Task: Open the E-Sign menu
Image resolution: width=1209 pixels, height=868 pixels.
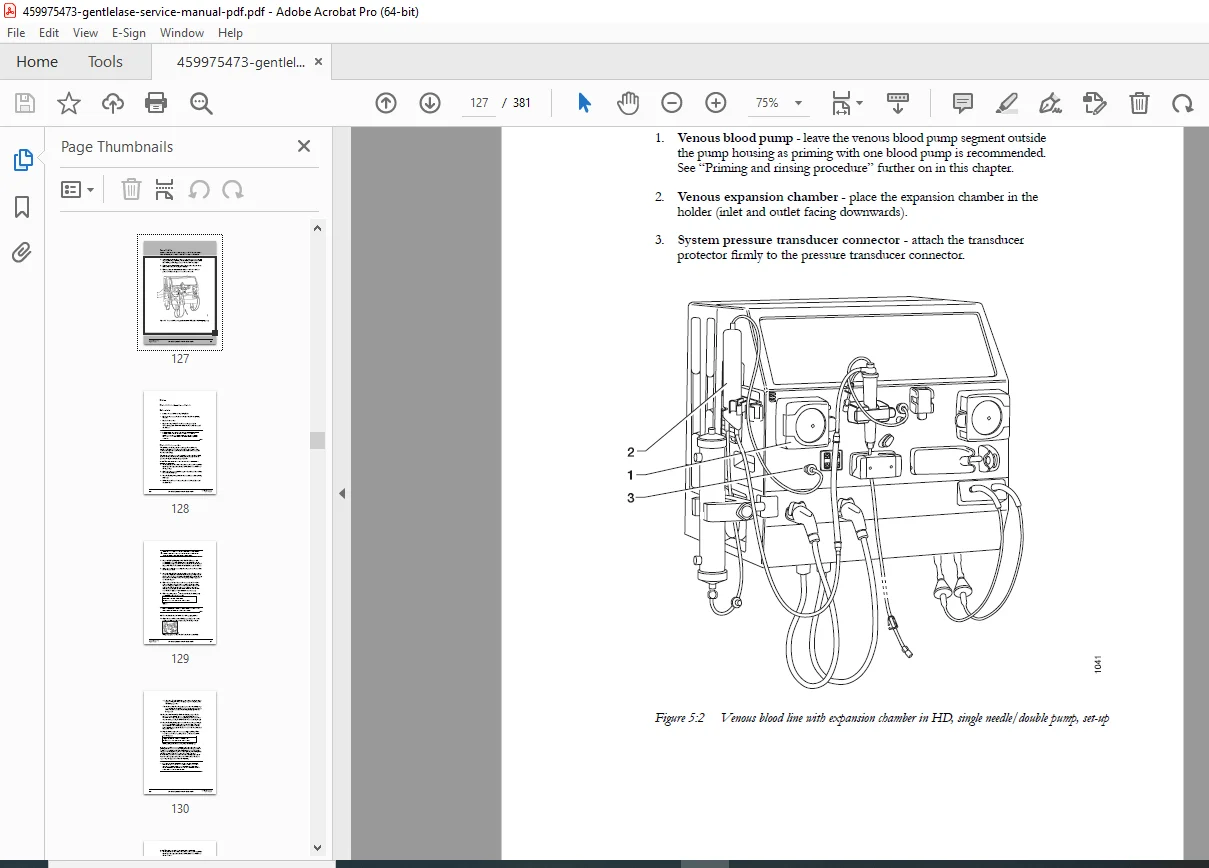Action: click(128, 33)
